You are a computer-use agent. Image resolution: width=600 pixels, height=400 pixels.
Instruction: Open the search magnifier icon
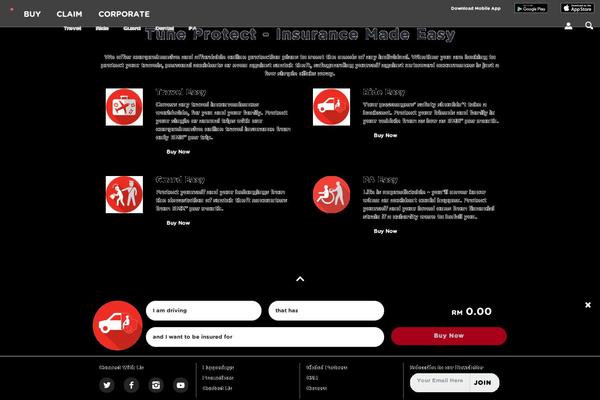(x=589, y=26)
